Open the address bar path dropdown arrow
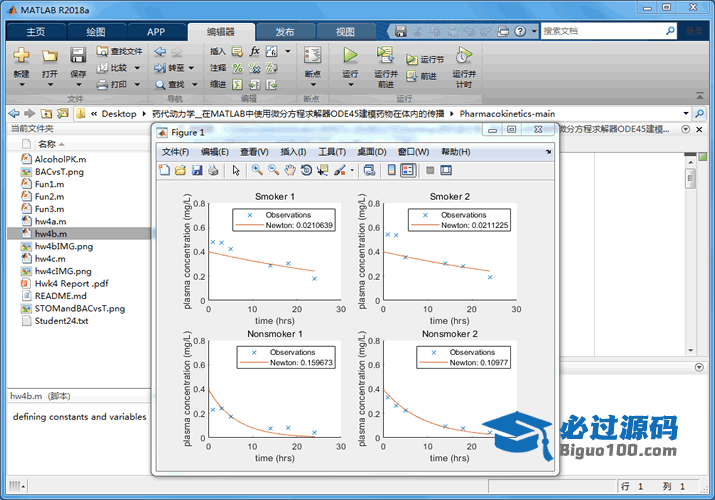The height and width of the screenshot is (500, 715). click(x=685, y=113)
